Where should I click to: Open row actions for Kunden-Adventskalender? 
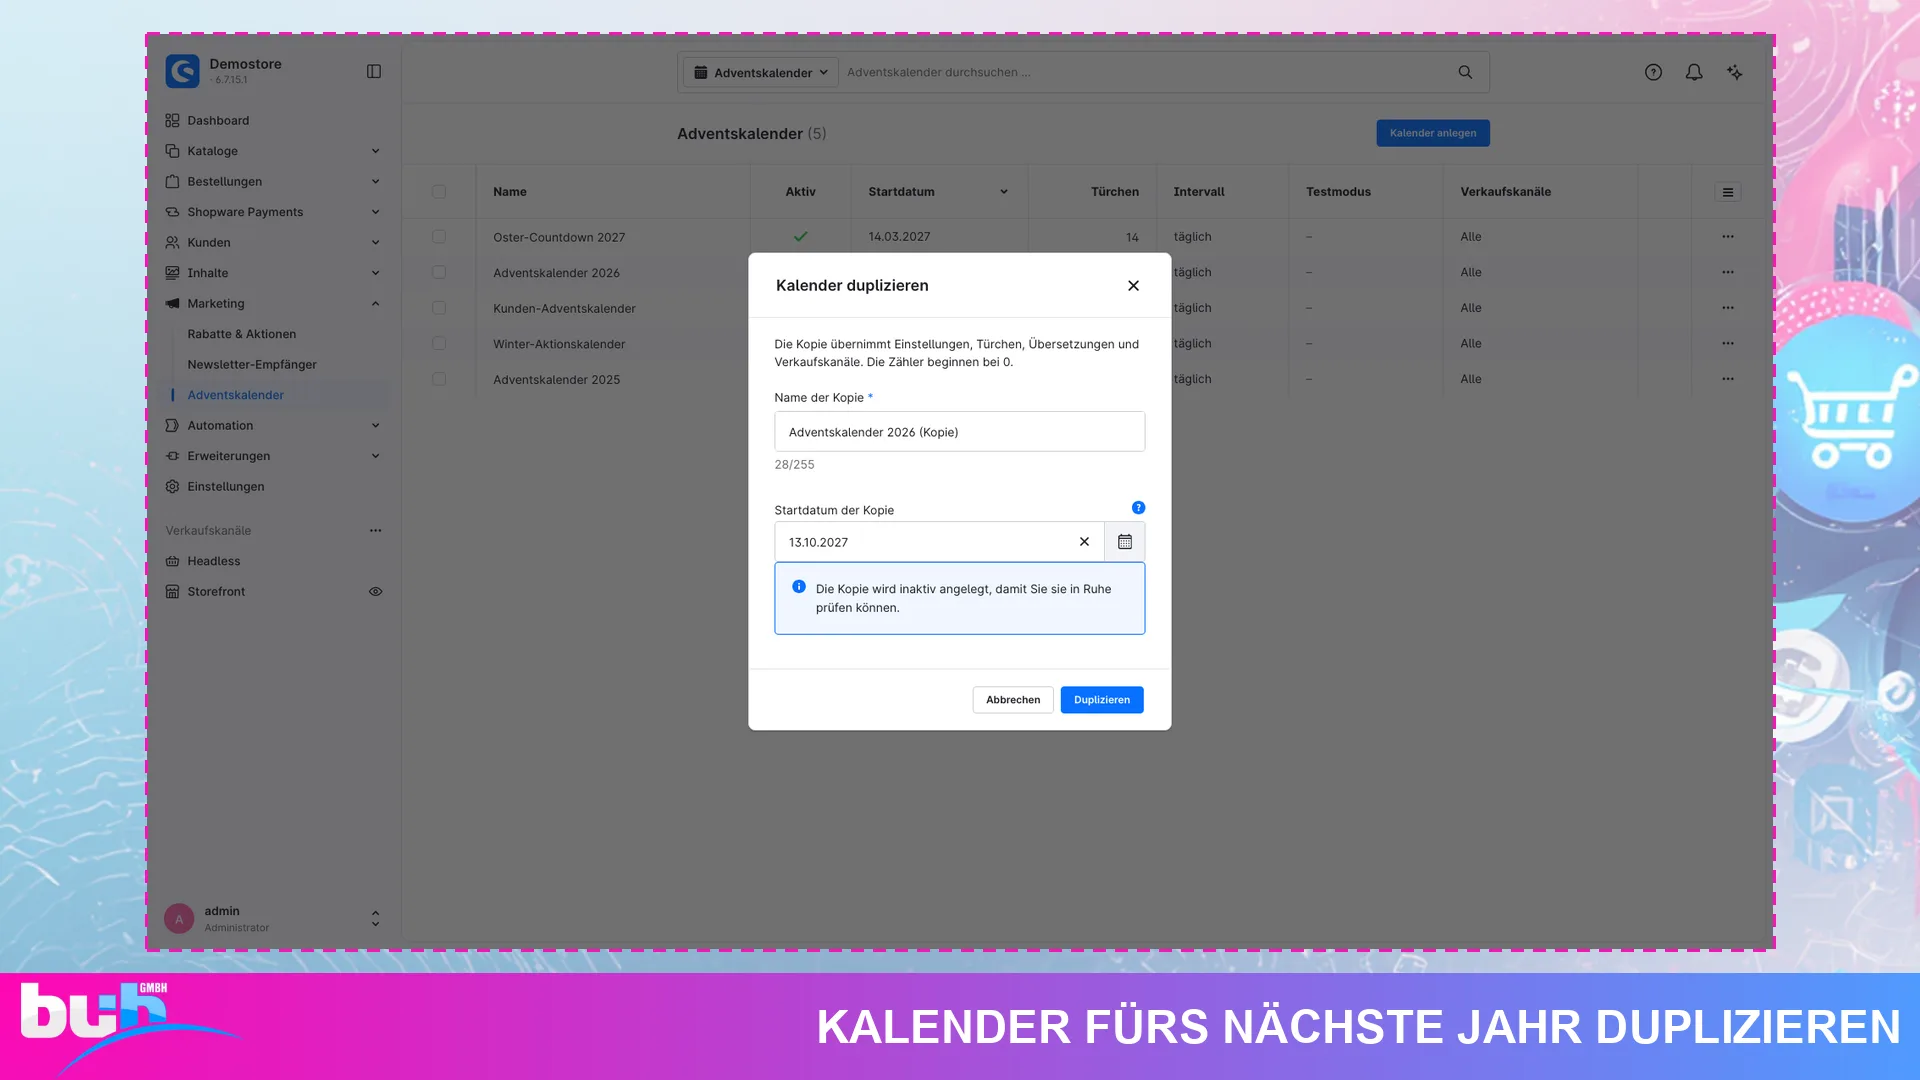pyautogui.click(x=1728, y=308)
